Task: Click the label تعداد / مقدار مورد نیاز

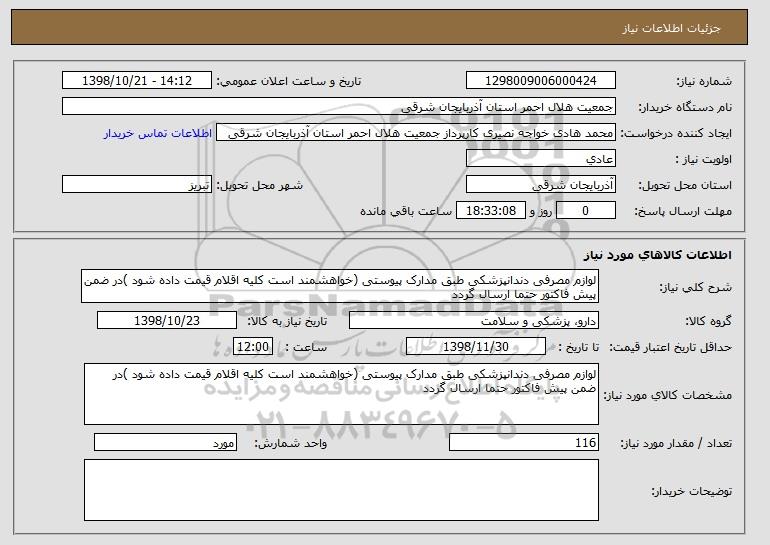Action: pyautogui.click(x=676, y=443)
